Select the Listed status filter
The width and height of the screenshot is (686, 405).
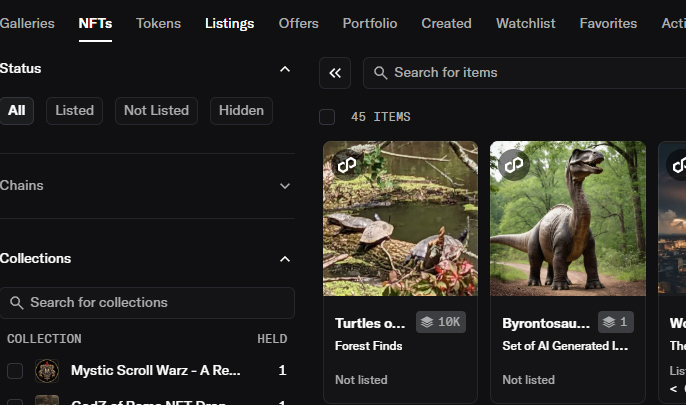(x=75, y=111)
